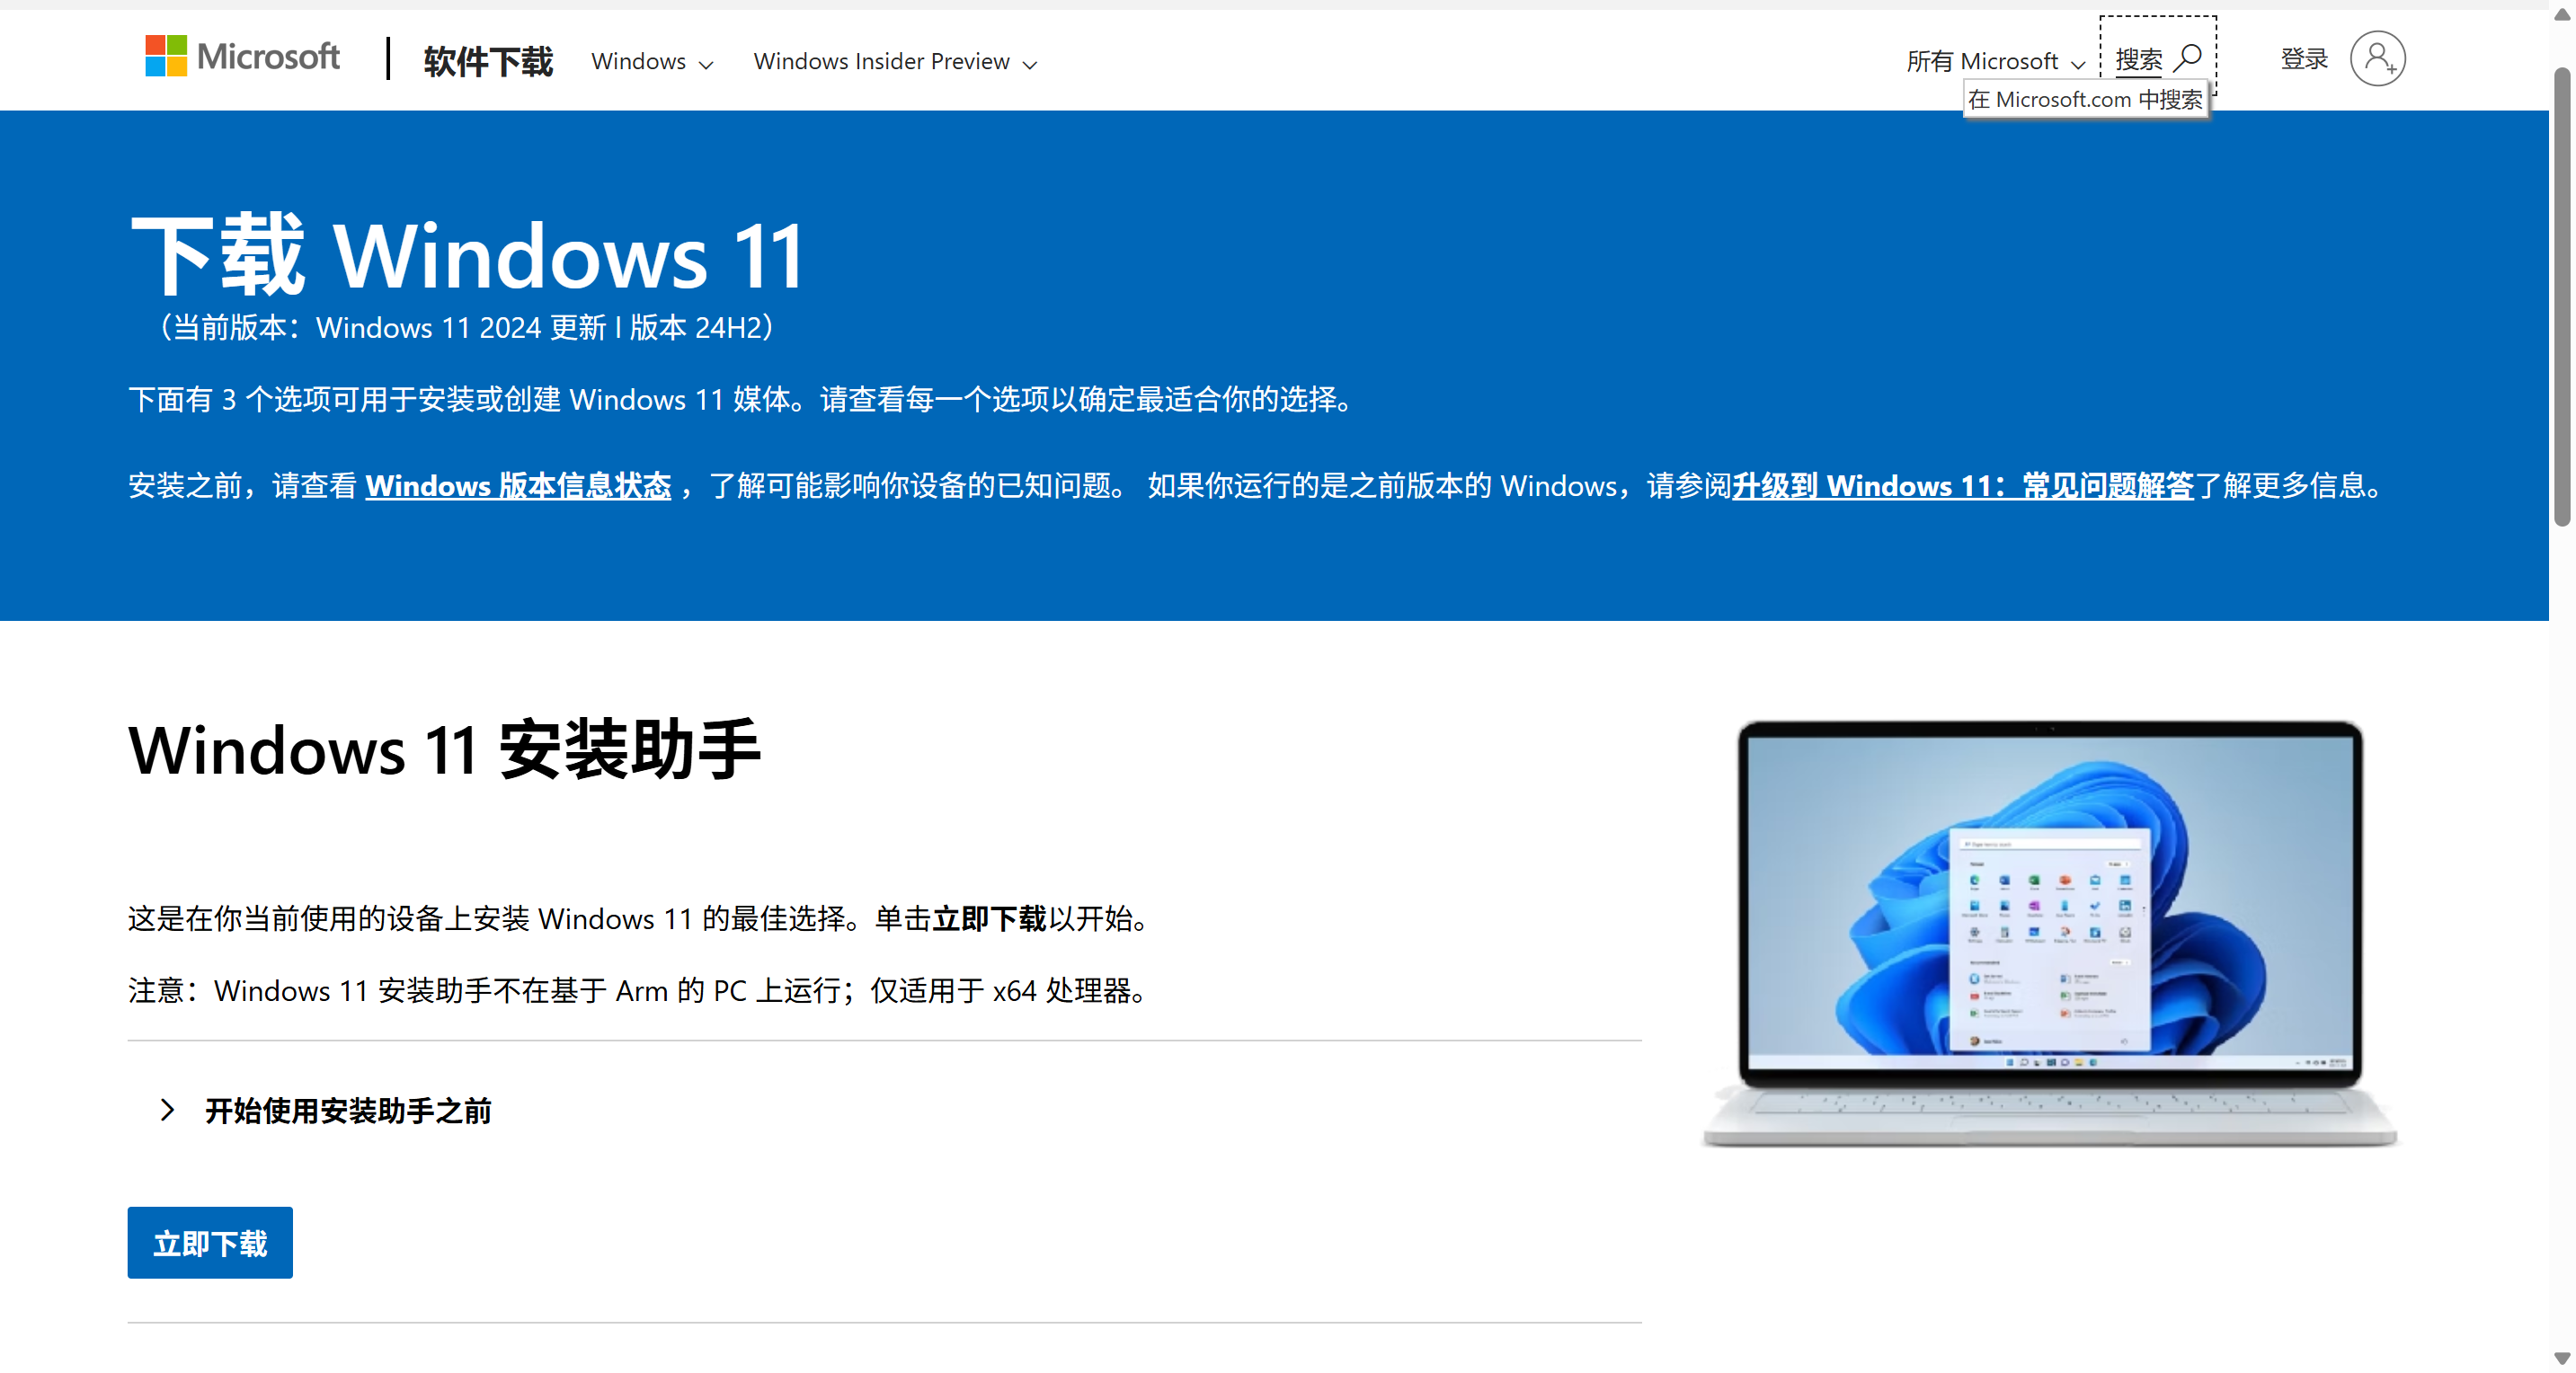Click the 搜索 label in header
2576x1373 pixels.
(x=2138, y=60)
